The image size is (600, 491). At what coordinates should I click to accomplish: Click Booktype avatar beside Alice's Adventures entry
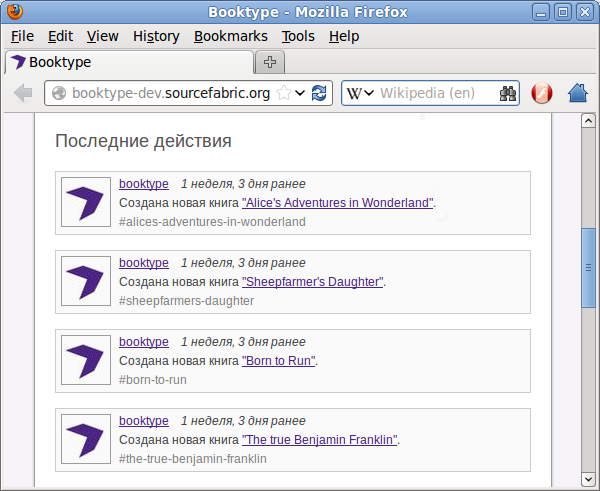86,202
